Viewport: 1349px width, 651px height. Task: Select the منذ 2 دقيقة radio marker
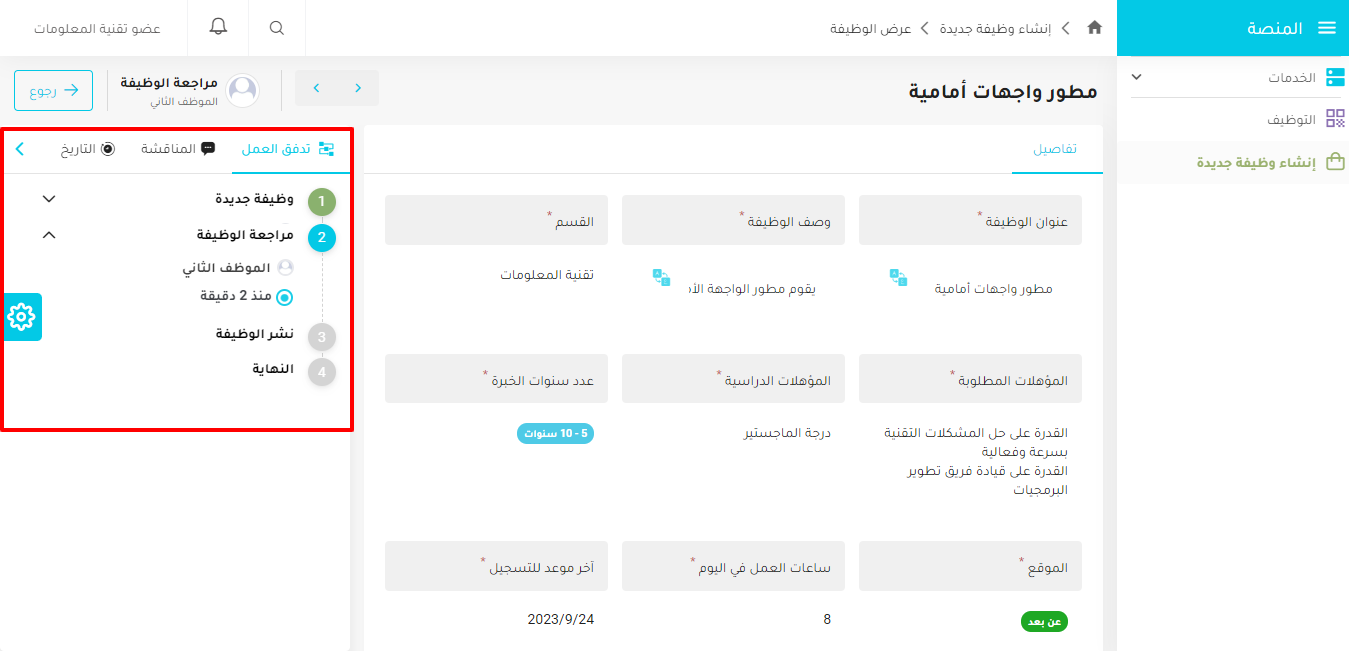284,297
